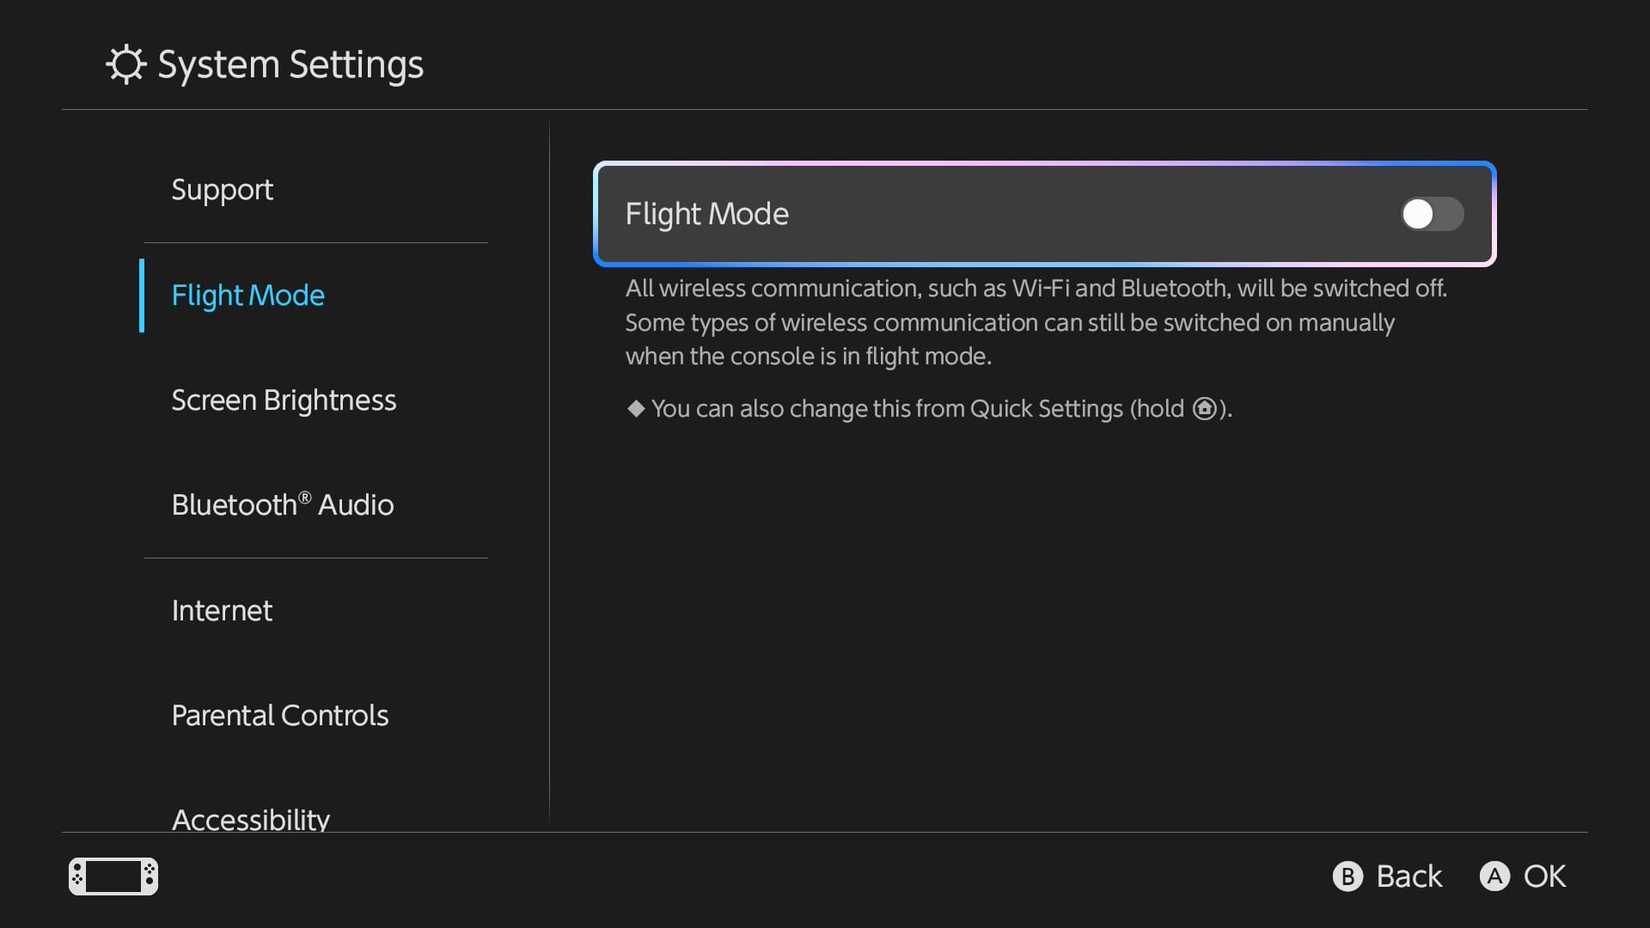Select the Support section

[222, 190]
